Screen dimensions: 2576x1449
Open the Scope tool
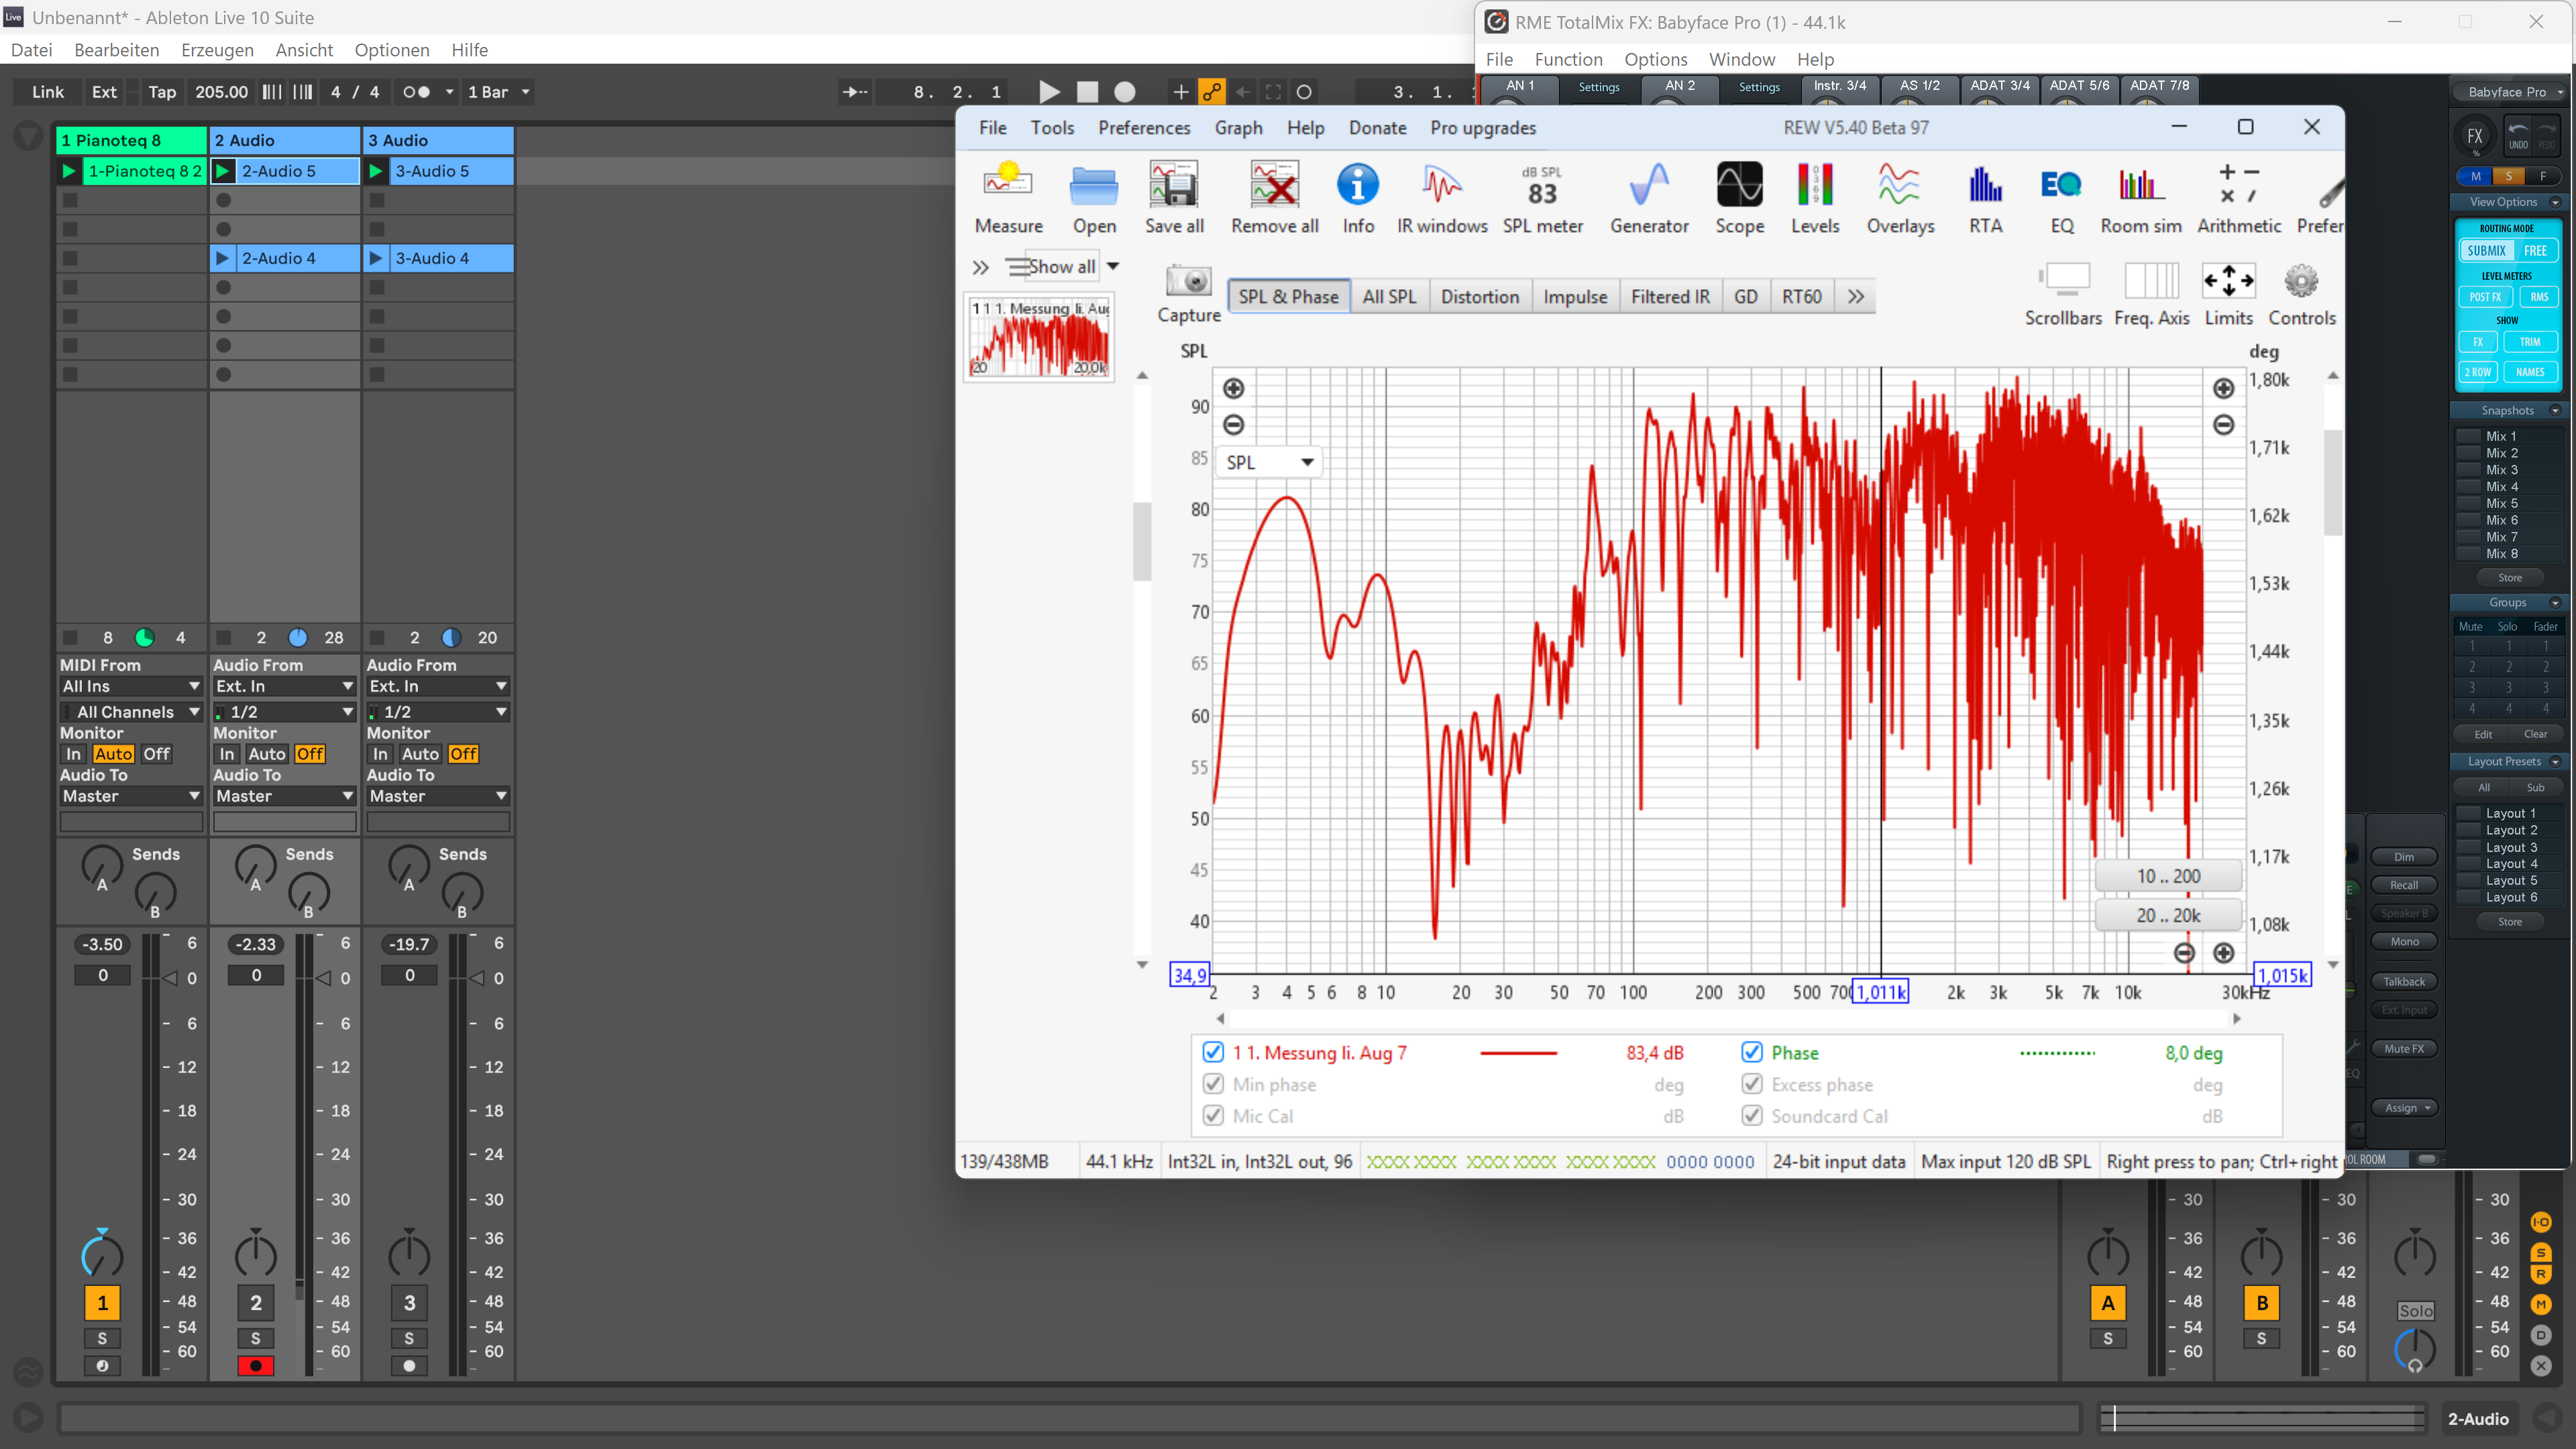tap(1739, 197)
